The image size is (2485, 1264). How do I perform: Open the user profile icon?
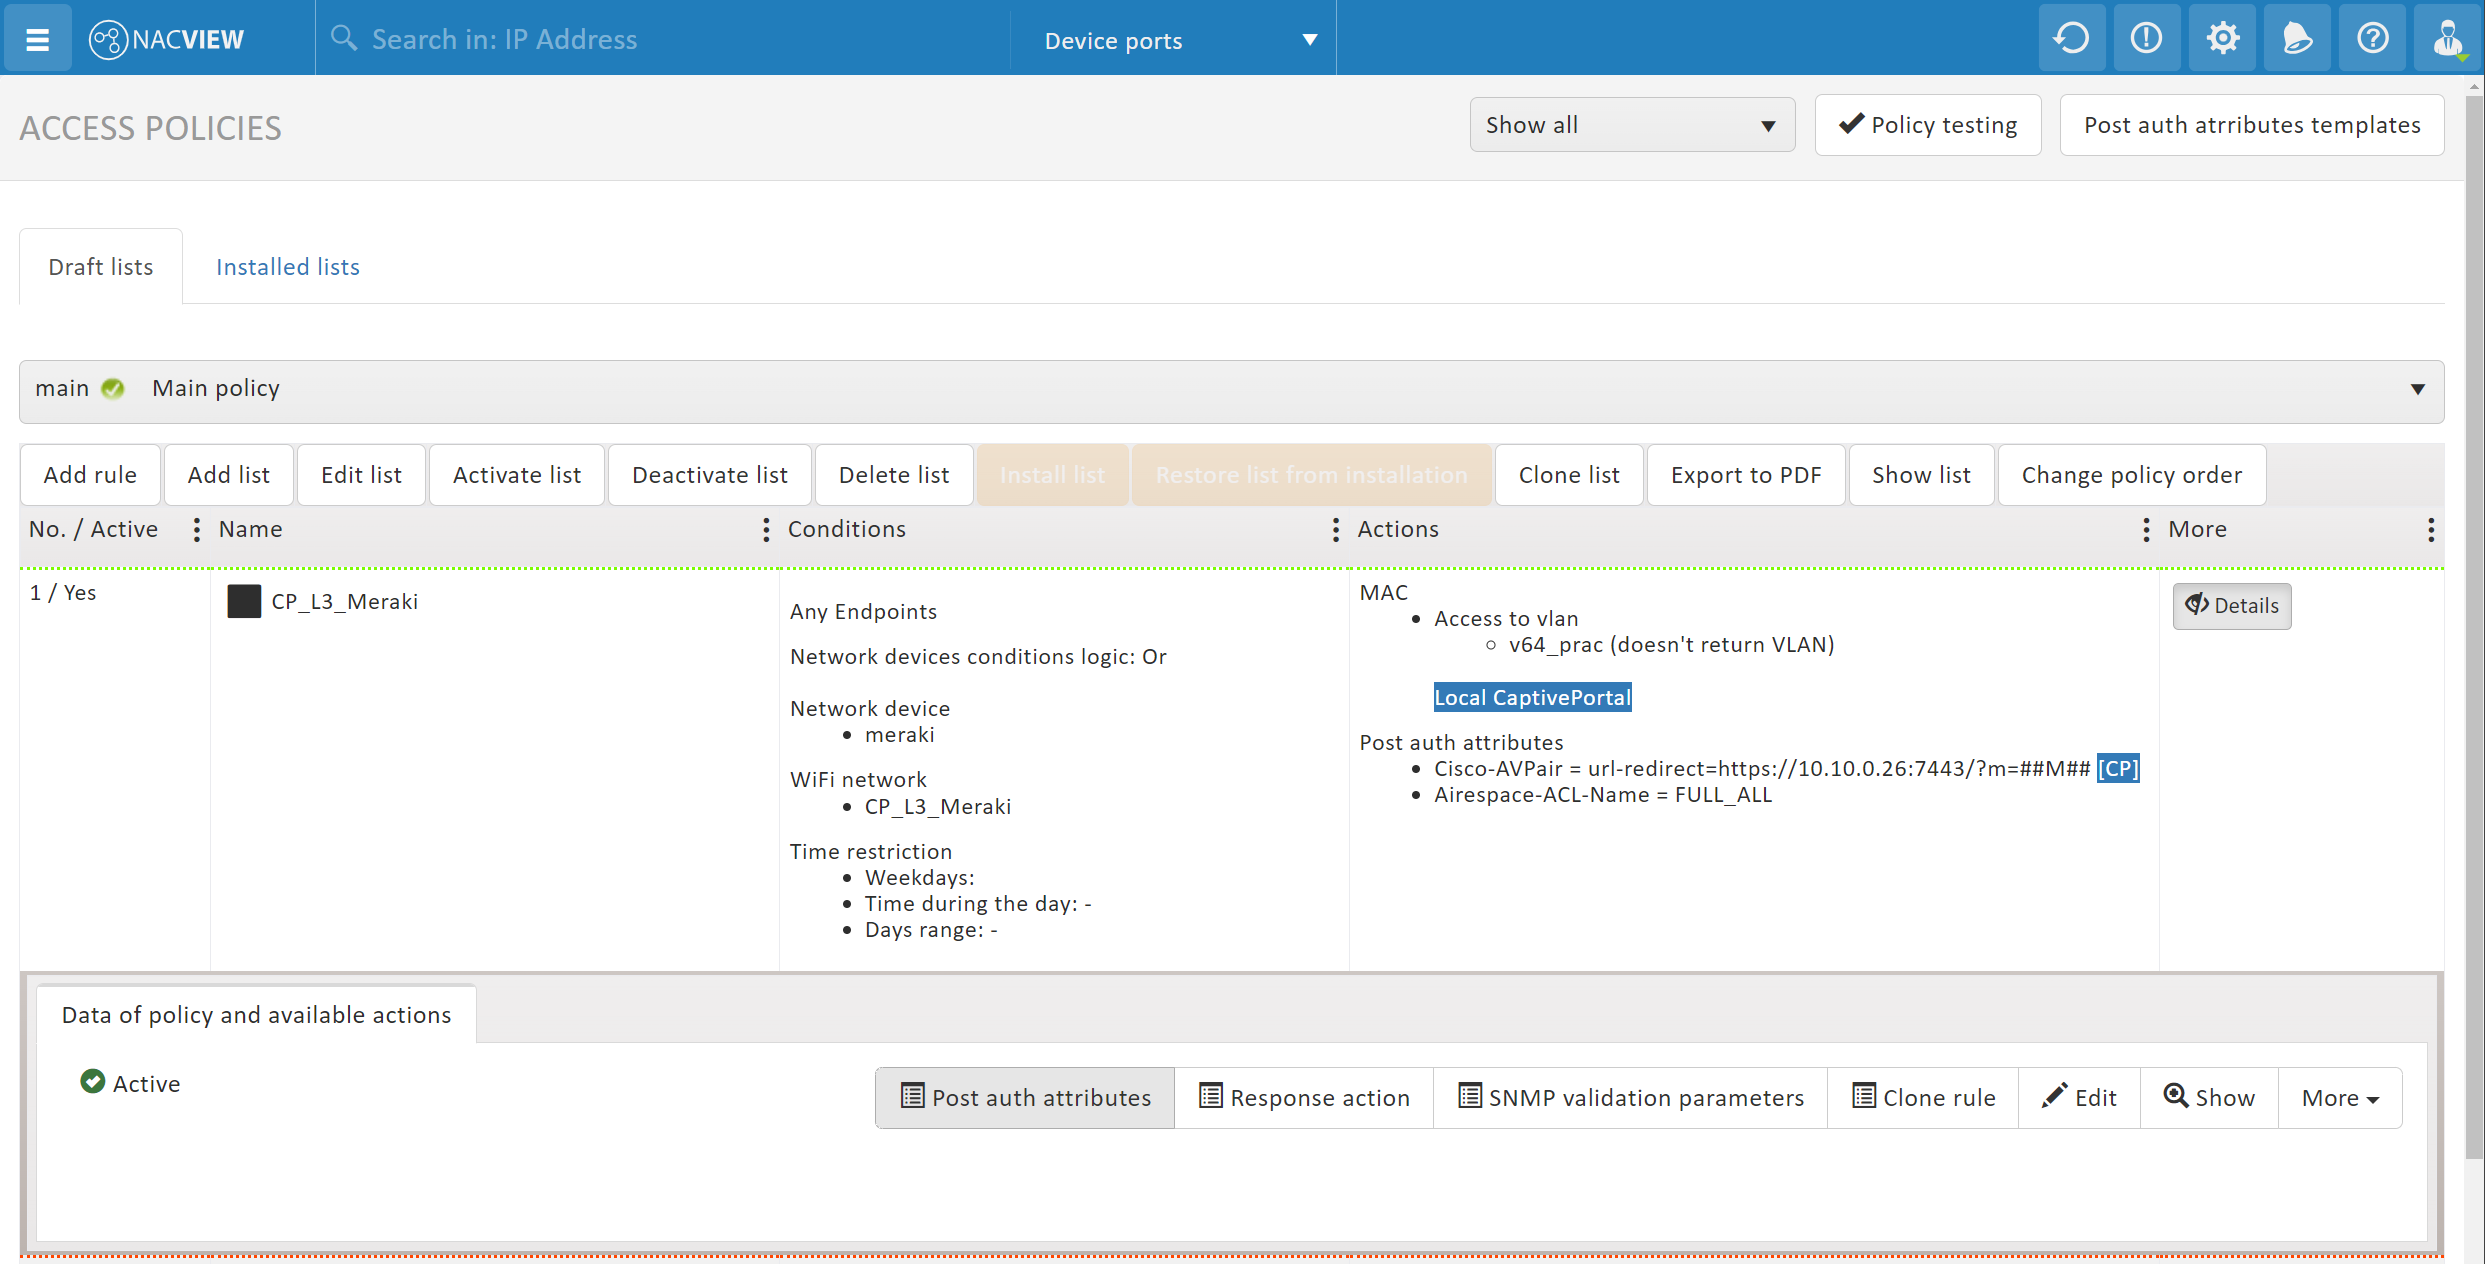(x=2447, y=38)
